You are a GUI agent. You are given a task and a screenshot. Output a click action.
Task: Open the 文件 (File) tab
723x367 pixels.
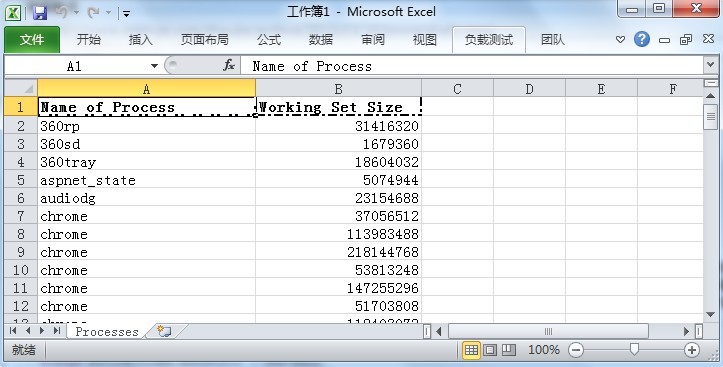pyautogui.click(x=32, y=40)
